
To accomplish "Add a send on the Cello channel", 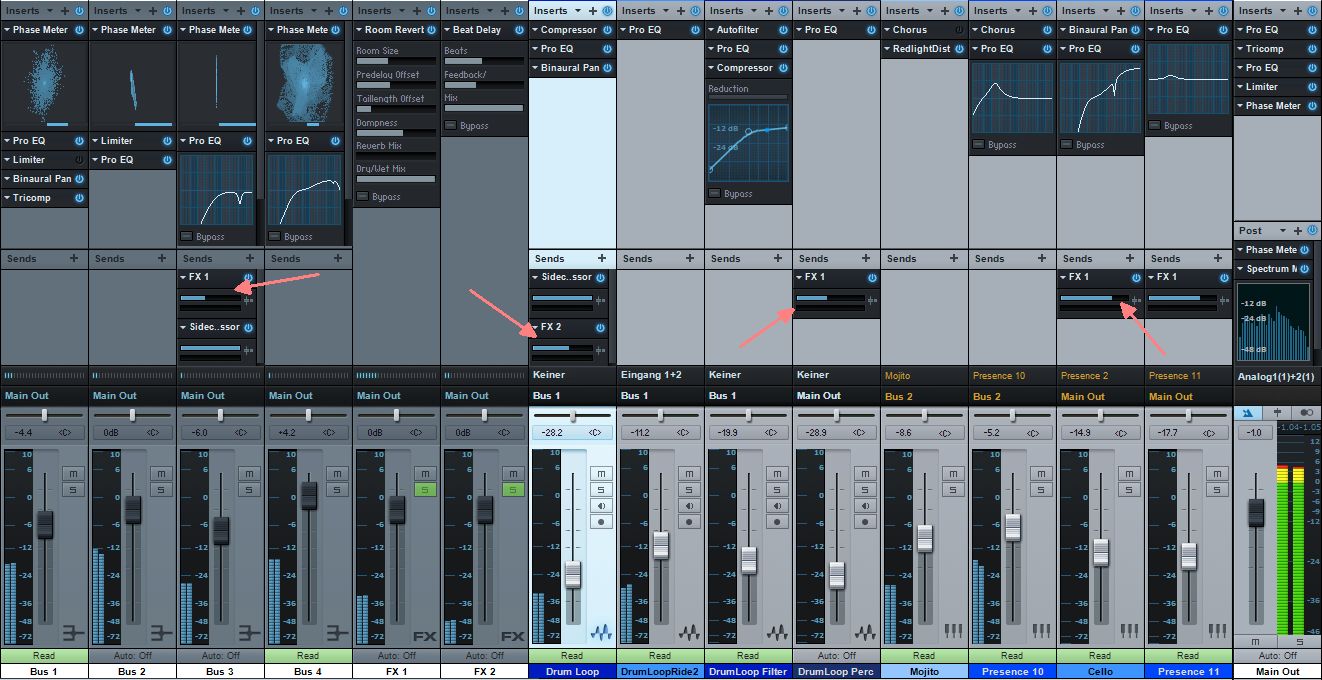I will [x=1130, y=258].
